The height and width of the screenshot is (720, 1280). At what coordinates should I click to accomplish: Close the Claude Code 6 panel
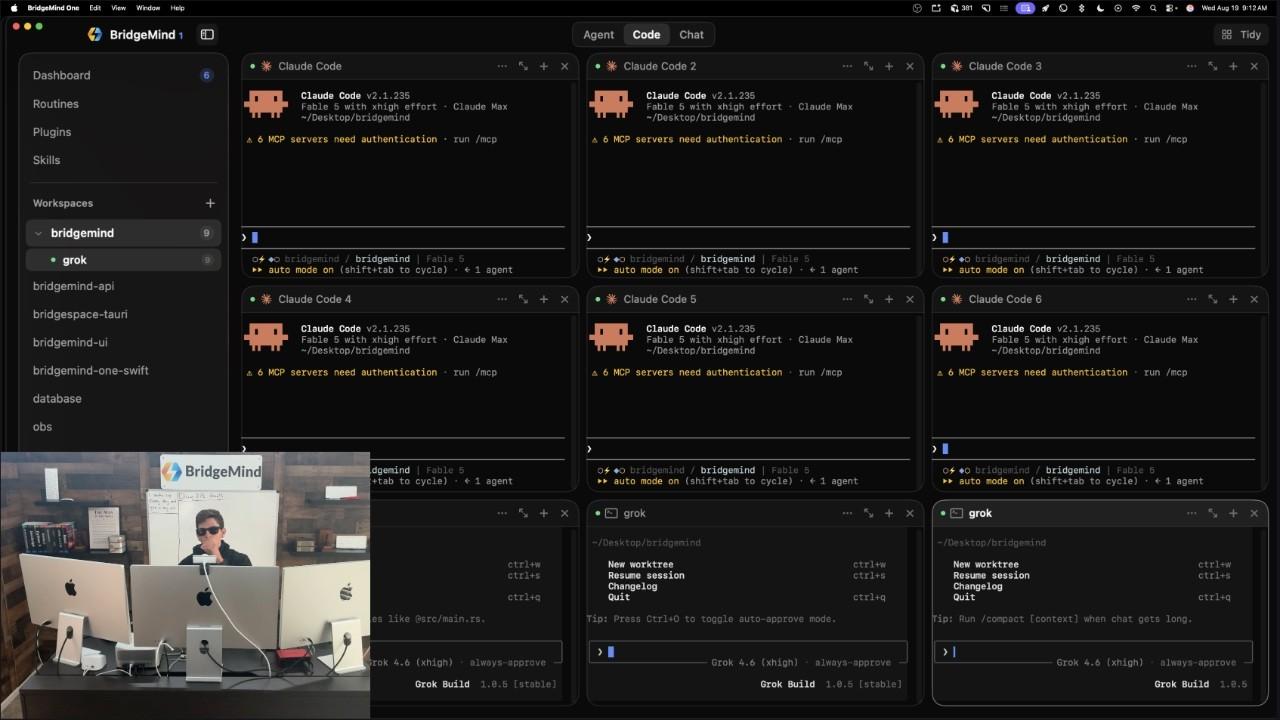[x=1255, y=299]
